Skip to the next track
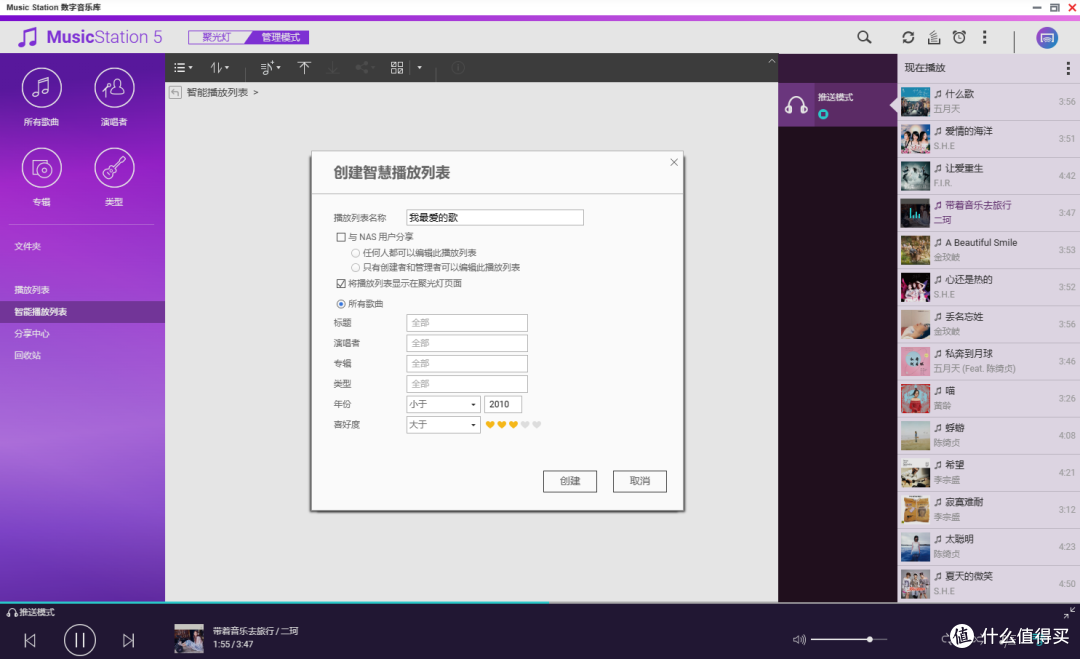Screen dimensions: 1080x659 [128, 640]
